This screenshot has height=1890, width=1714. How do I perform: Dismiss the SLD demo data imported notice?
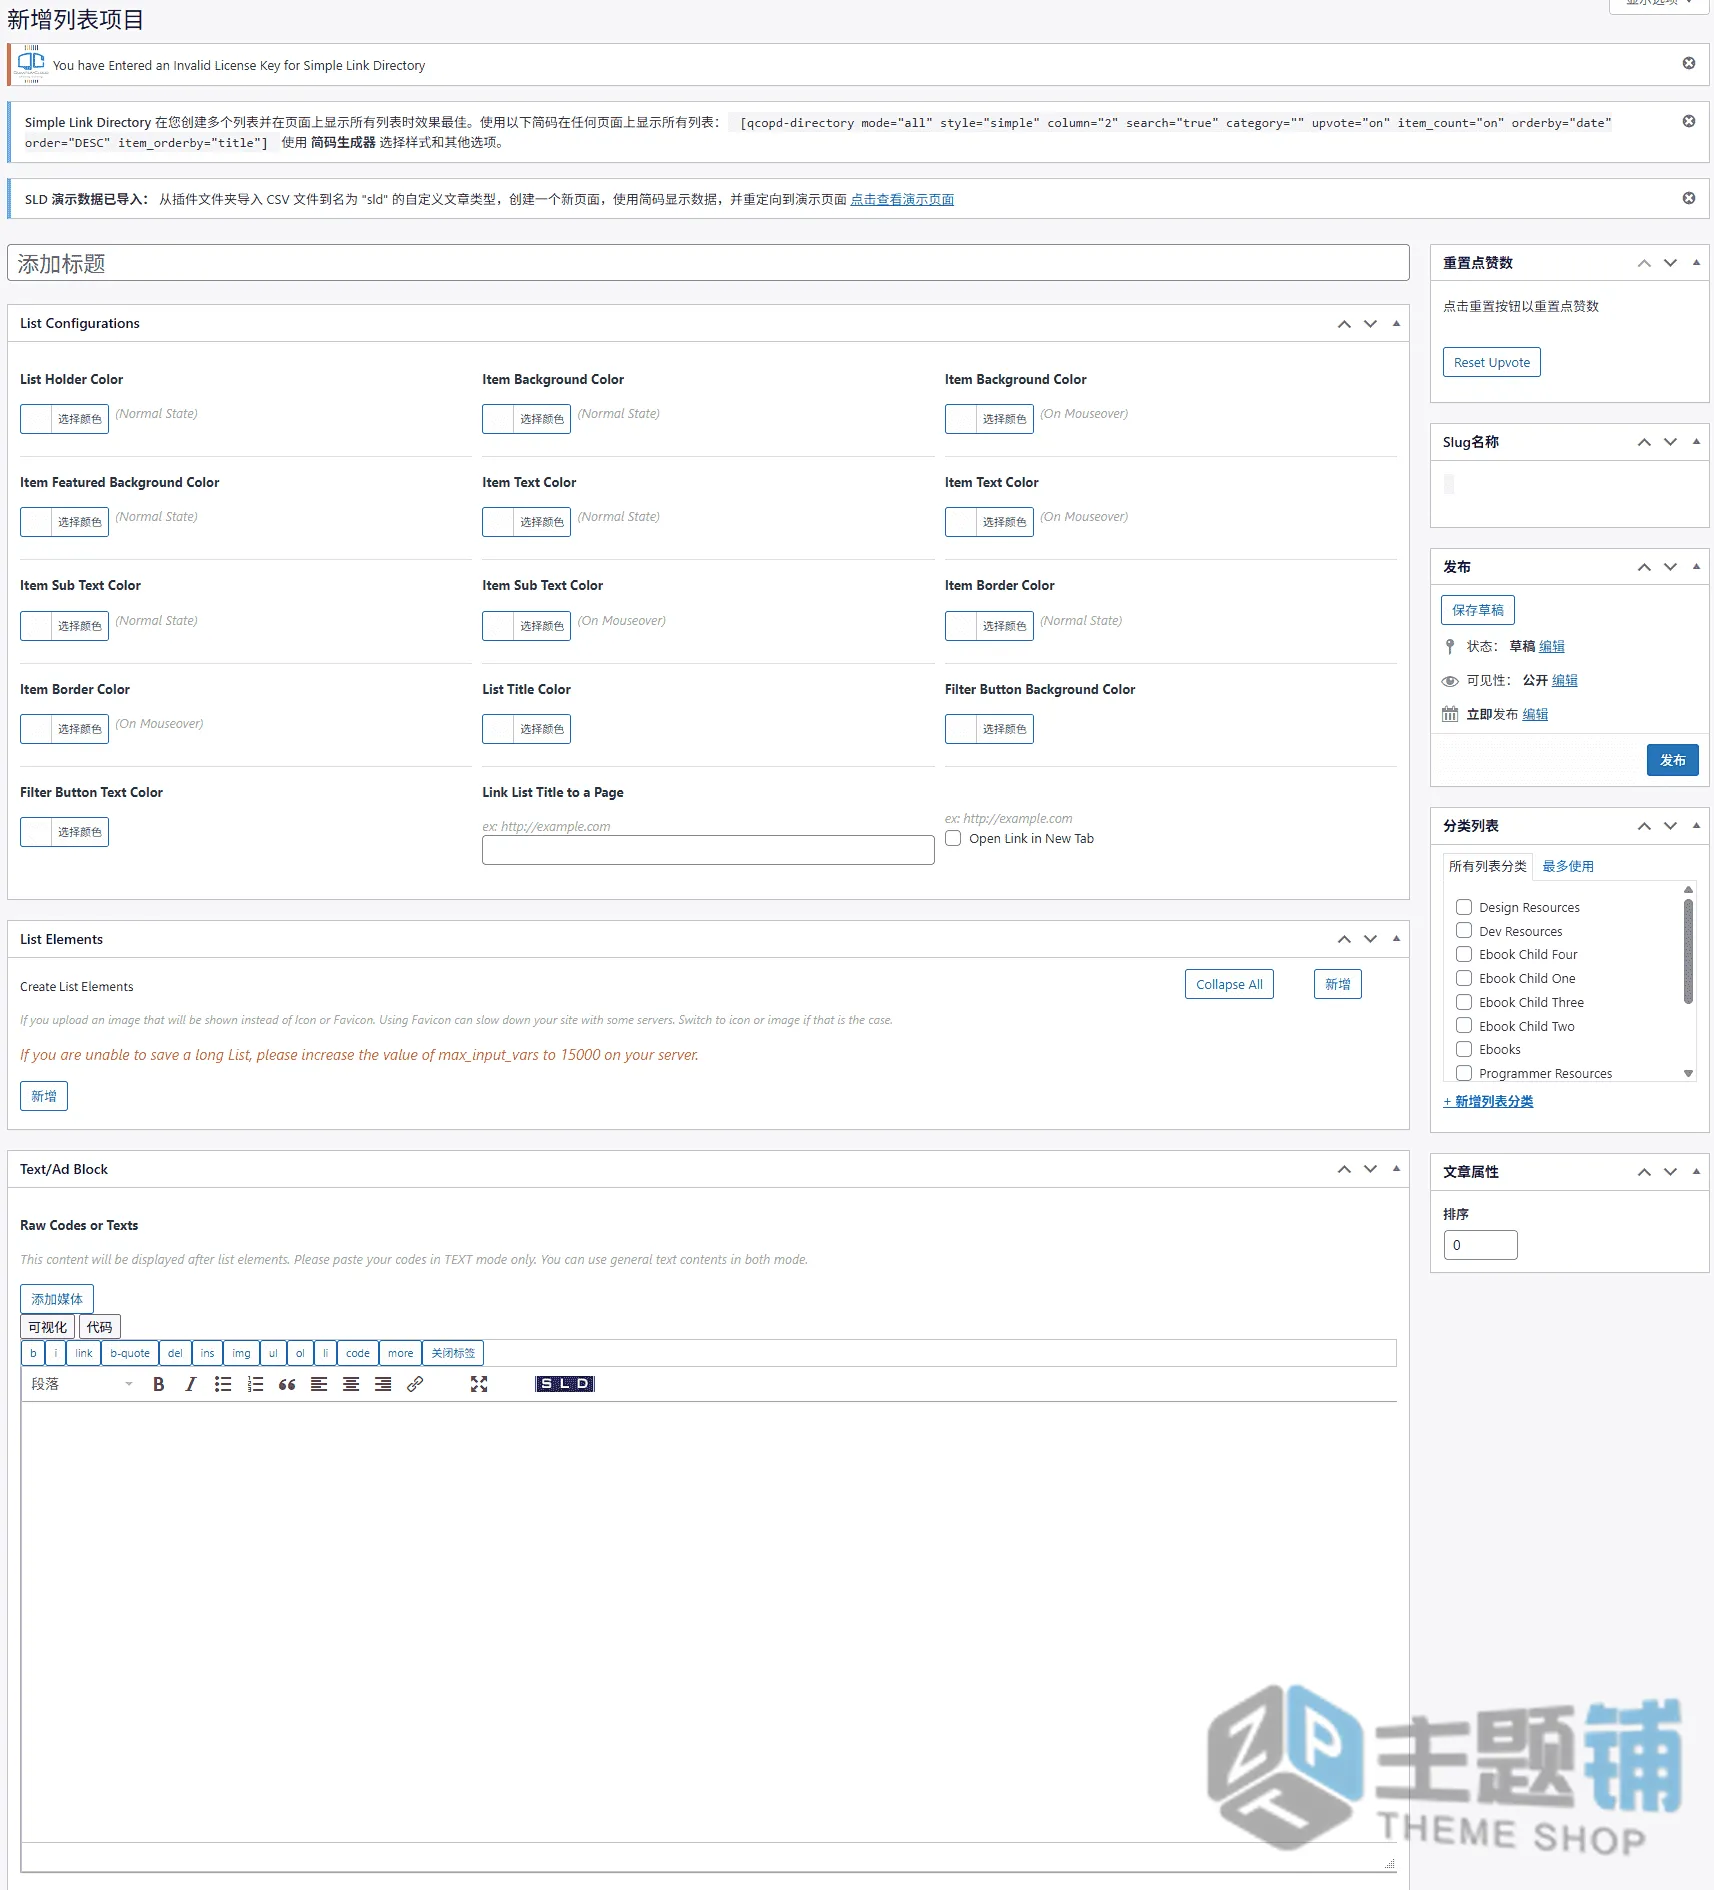point(1689,198)
